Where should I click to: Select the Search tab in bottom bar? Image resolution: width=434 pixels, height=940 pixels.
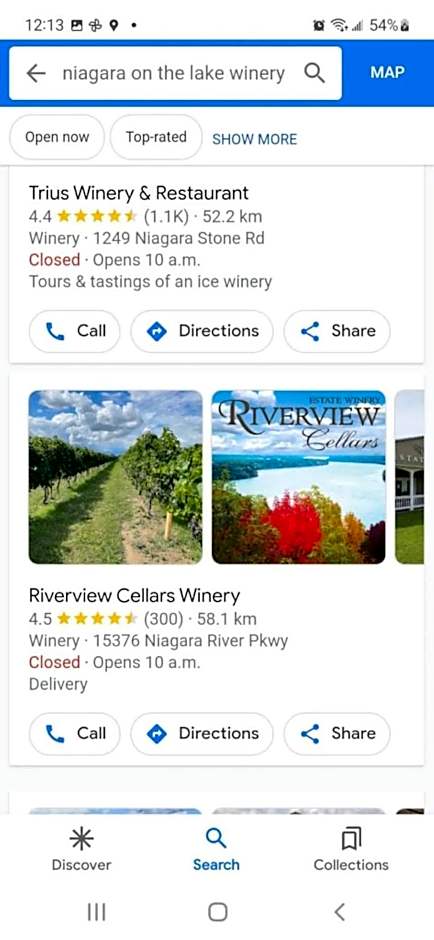click(216, 849)
